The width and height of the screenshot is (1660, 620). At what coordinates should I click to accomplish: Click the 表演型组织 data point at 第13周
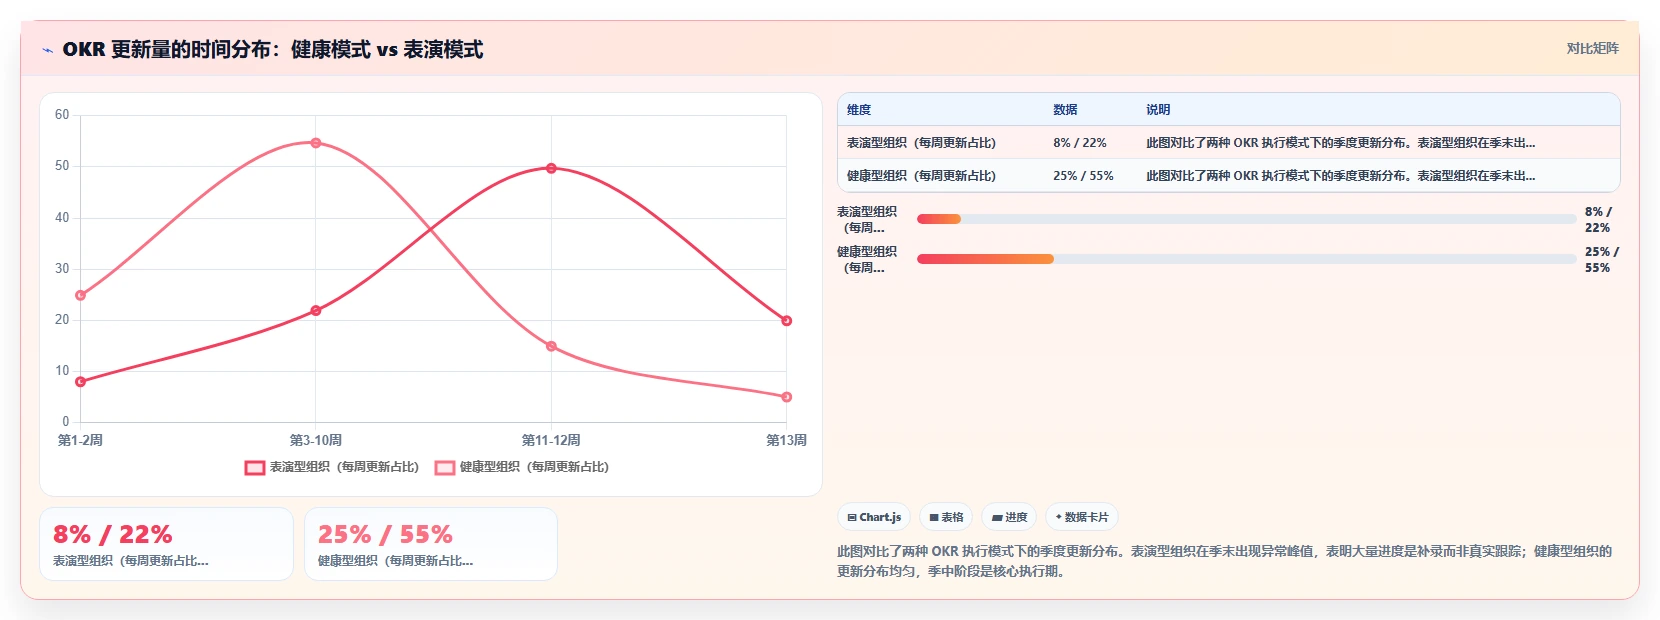coord(787,321)
